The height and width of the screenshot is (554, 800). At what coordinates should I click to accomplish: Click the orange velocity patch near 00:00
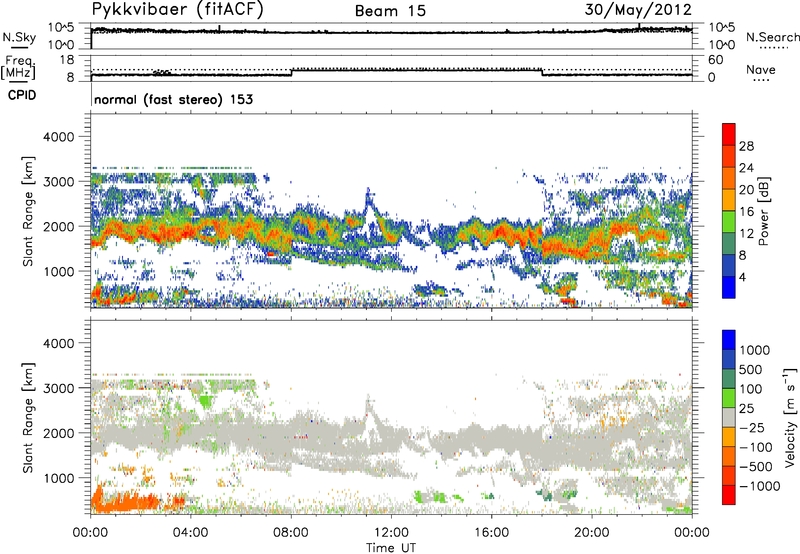click(x=125, y=502)
